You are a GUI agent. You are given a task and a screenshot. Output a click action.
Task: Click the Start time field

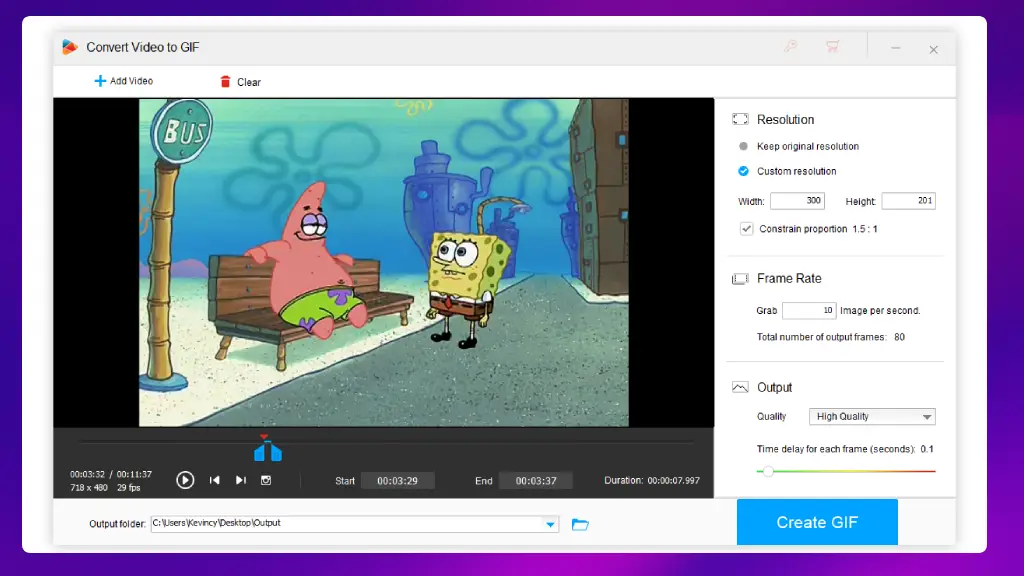(x=397, y=481)
